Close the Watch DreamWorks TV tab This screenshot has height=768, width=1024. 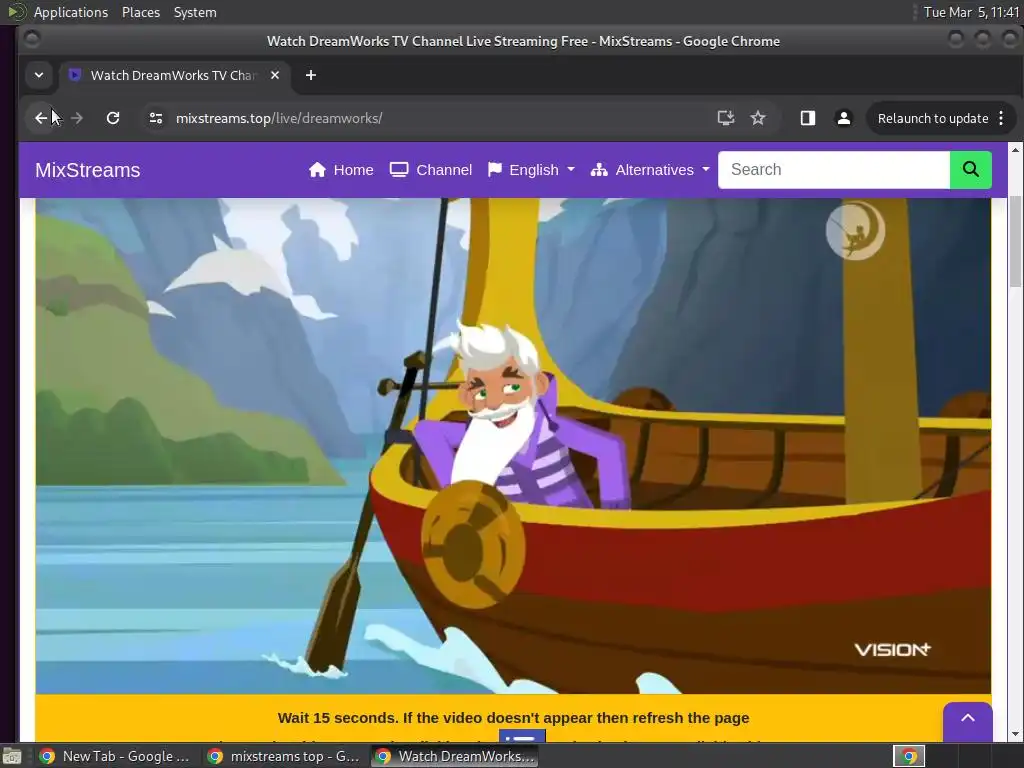pos(275,75)
